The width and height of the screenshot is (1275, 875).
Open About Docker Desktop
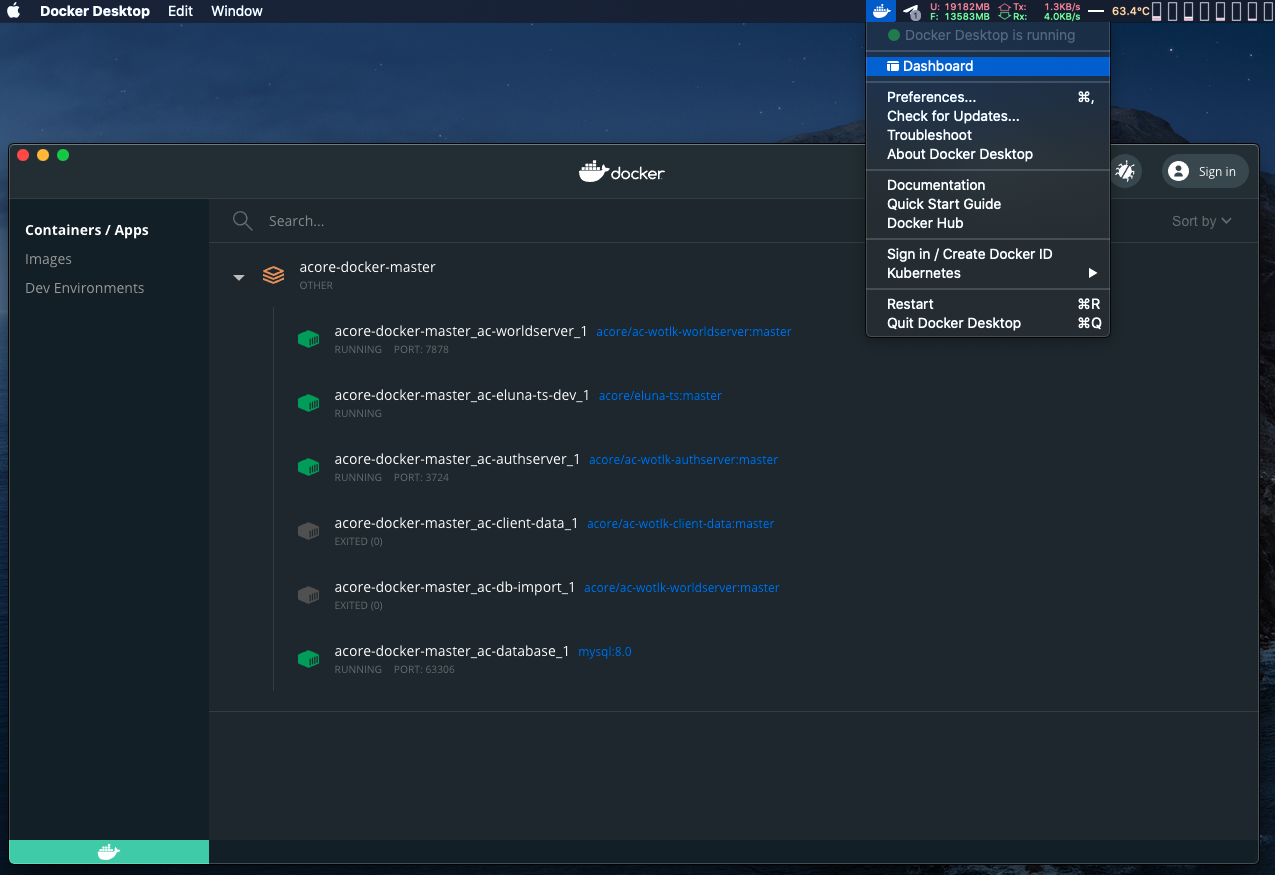tap(988, 154)
